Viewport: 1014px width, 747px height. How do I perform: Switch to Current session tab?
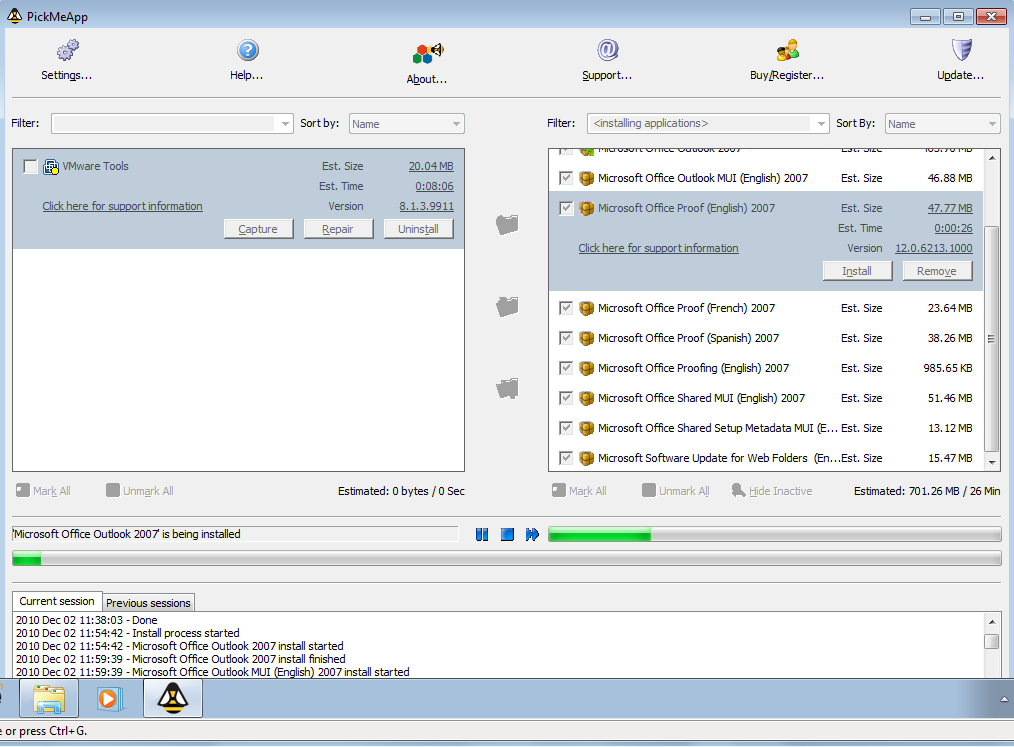(x=57, y=601)
